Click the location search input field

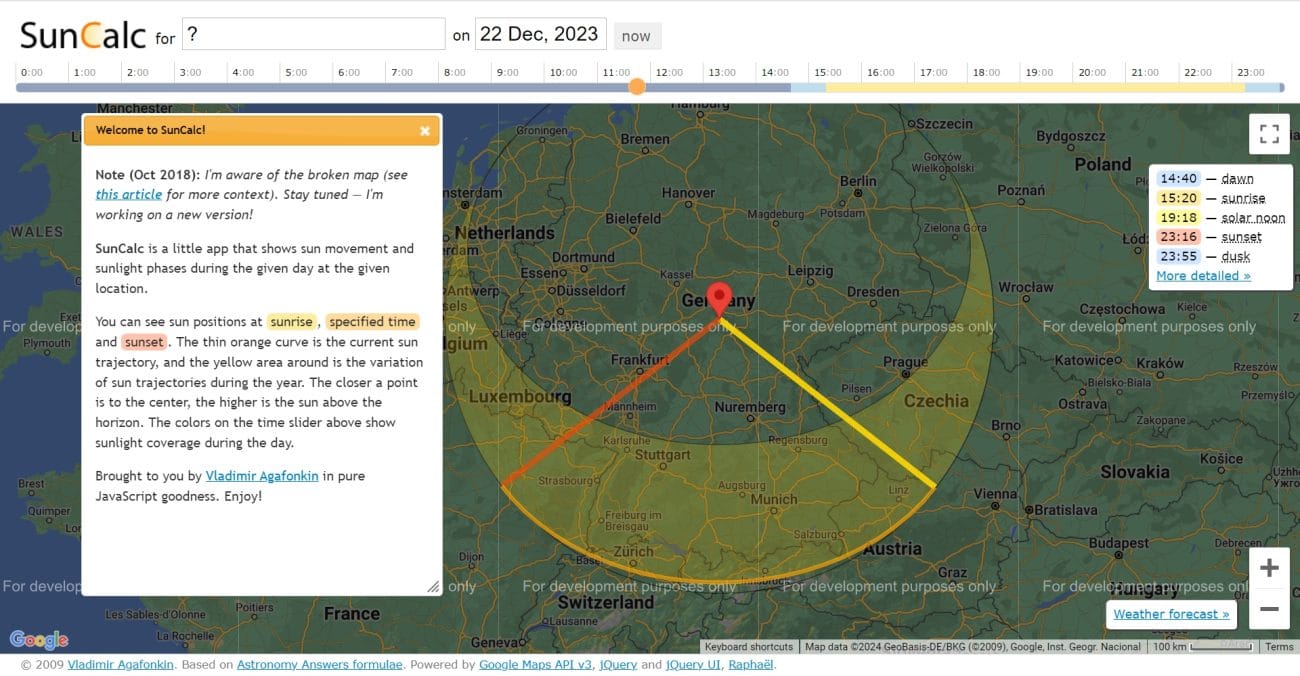[x=312, y=34]
